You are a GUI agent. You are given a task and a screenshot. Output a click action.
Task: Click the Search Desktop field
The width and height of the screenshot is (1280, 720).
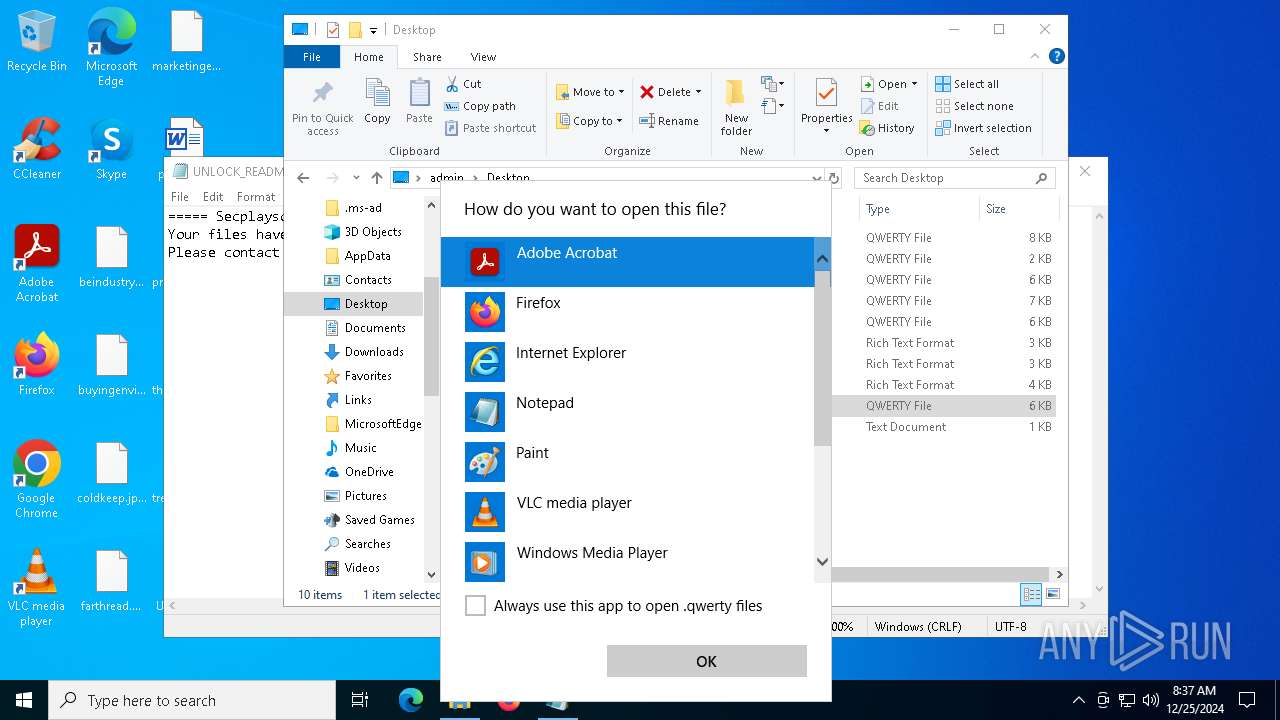pos(955,178)
